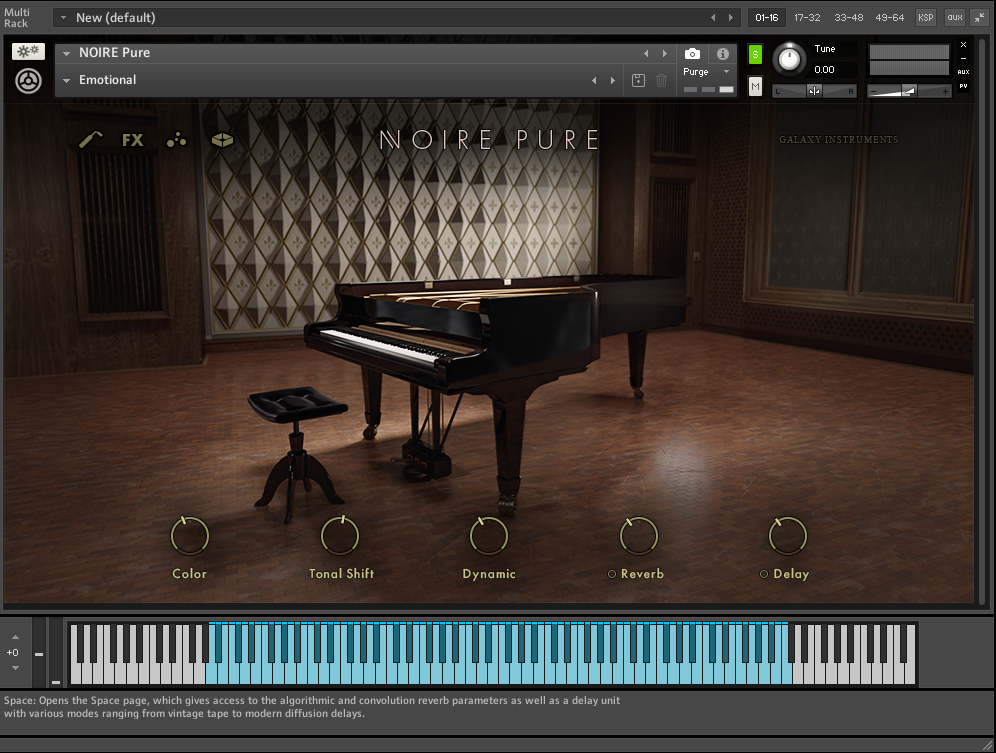
Task: Show instrument info with the i icon
Action: pos(723,54)
